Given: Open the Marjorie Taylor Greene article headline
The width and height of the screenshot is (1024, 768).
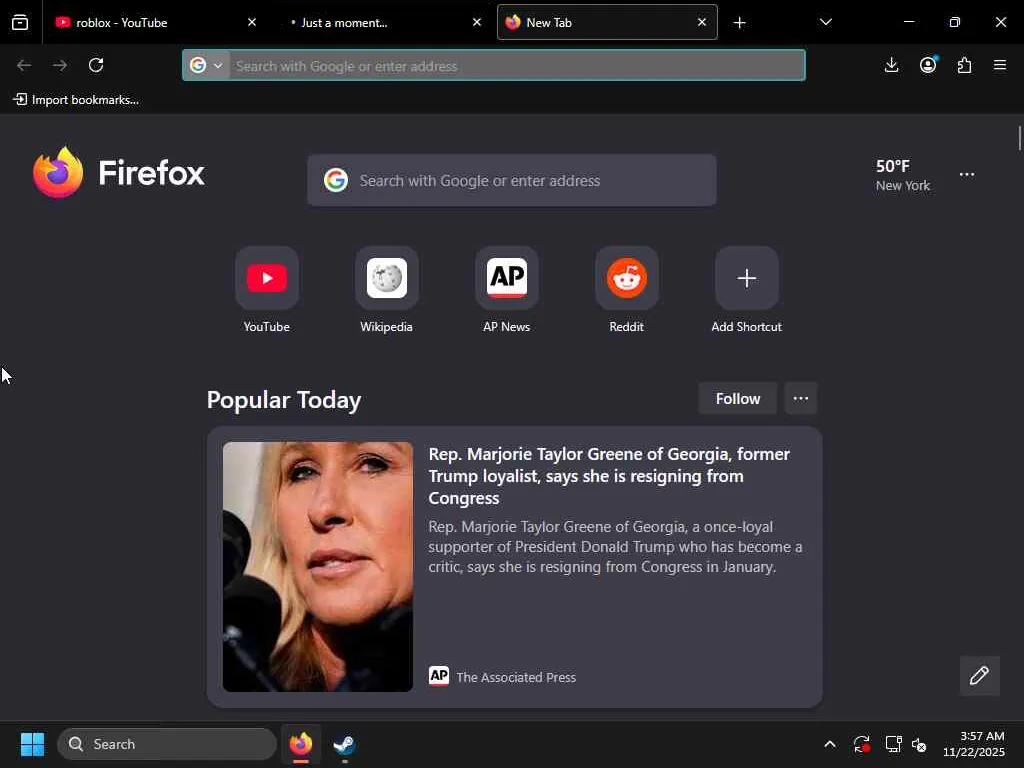Looking at the screenshot, I should click(609, 476).
